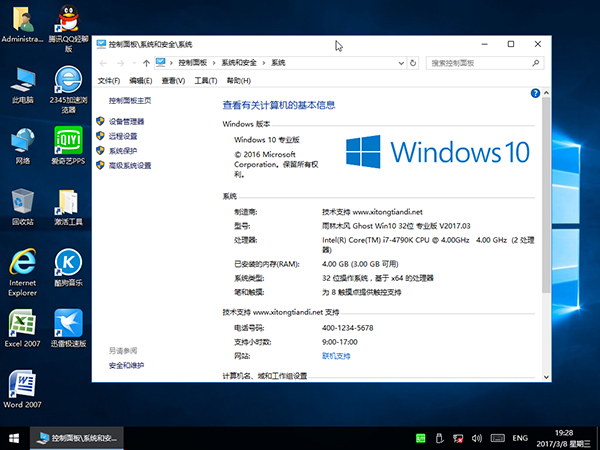
Task: Open 高级系统设置 in the left panel
Action: click(130, 165)
